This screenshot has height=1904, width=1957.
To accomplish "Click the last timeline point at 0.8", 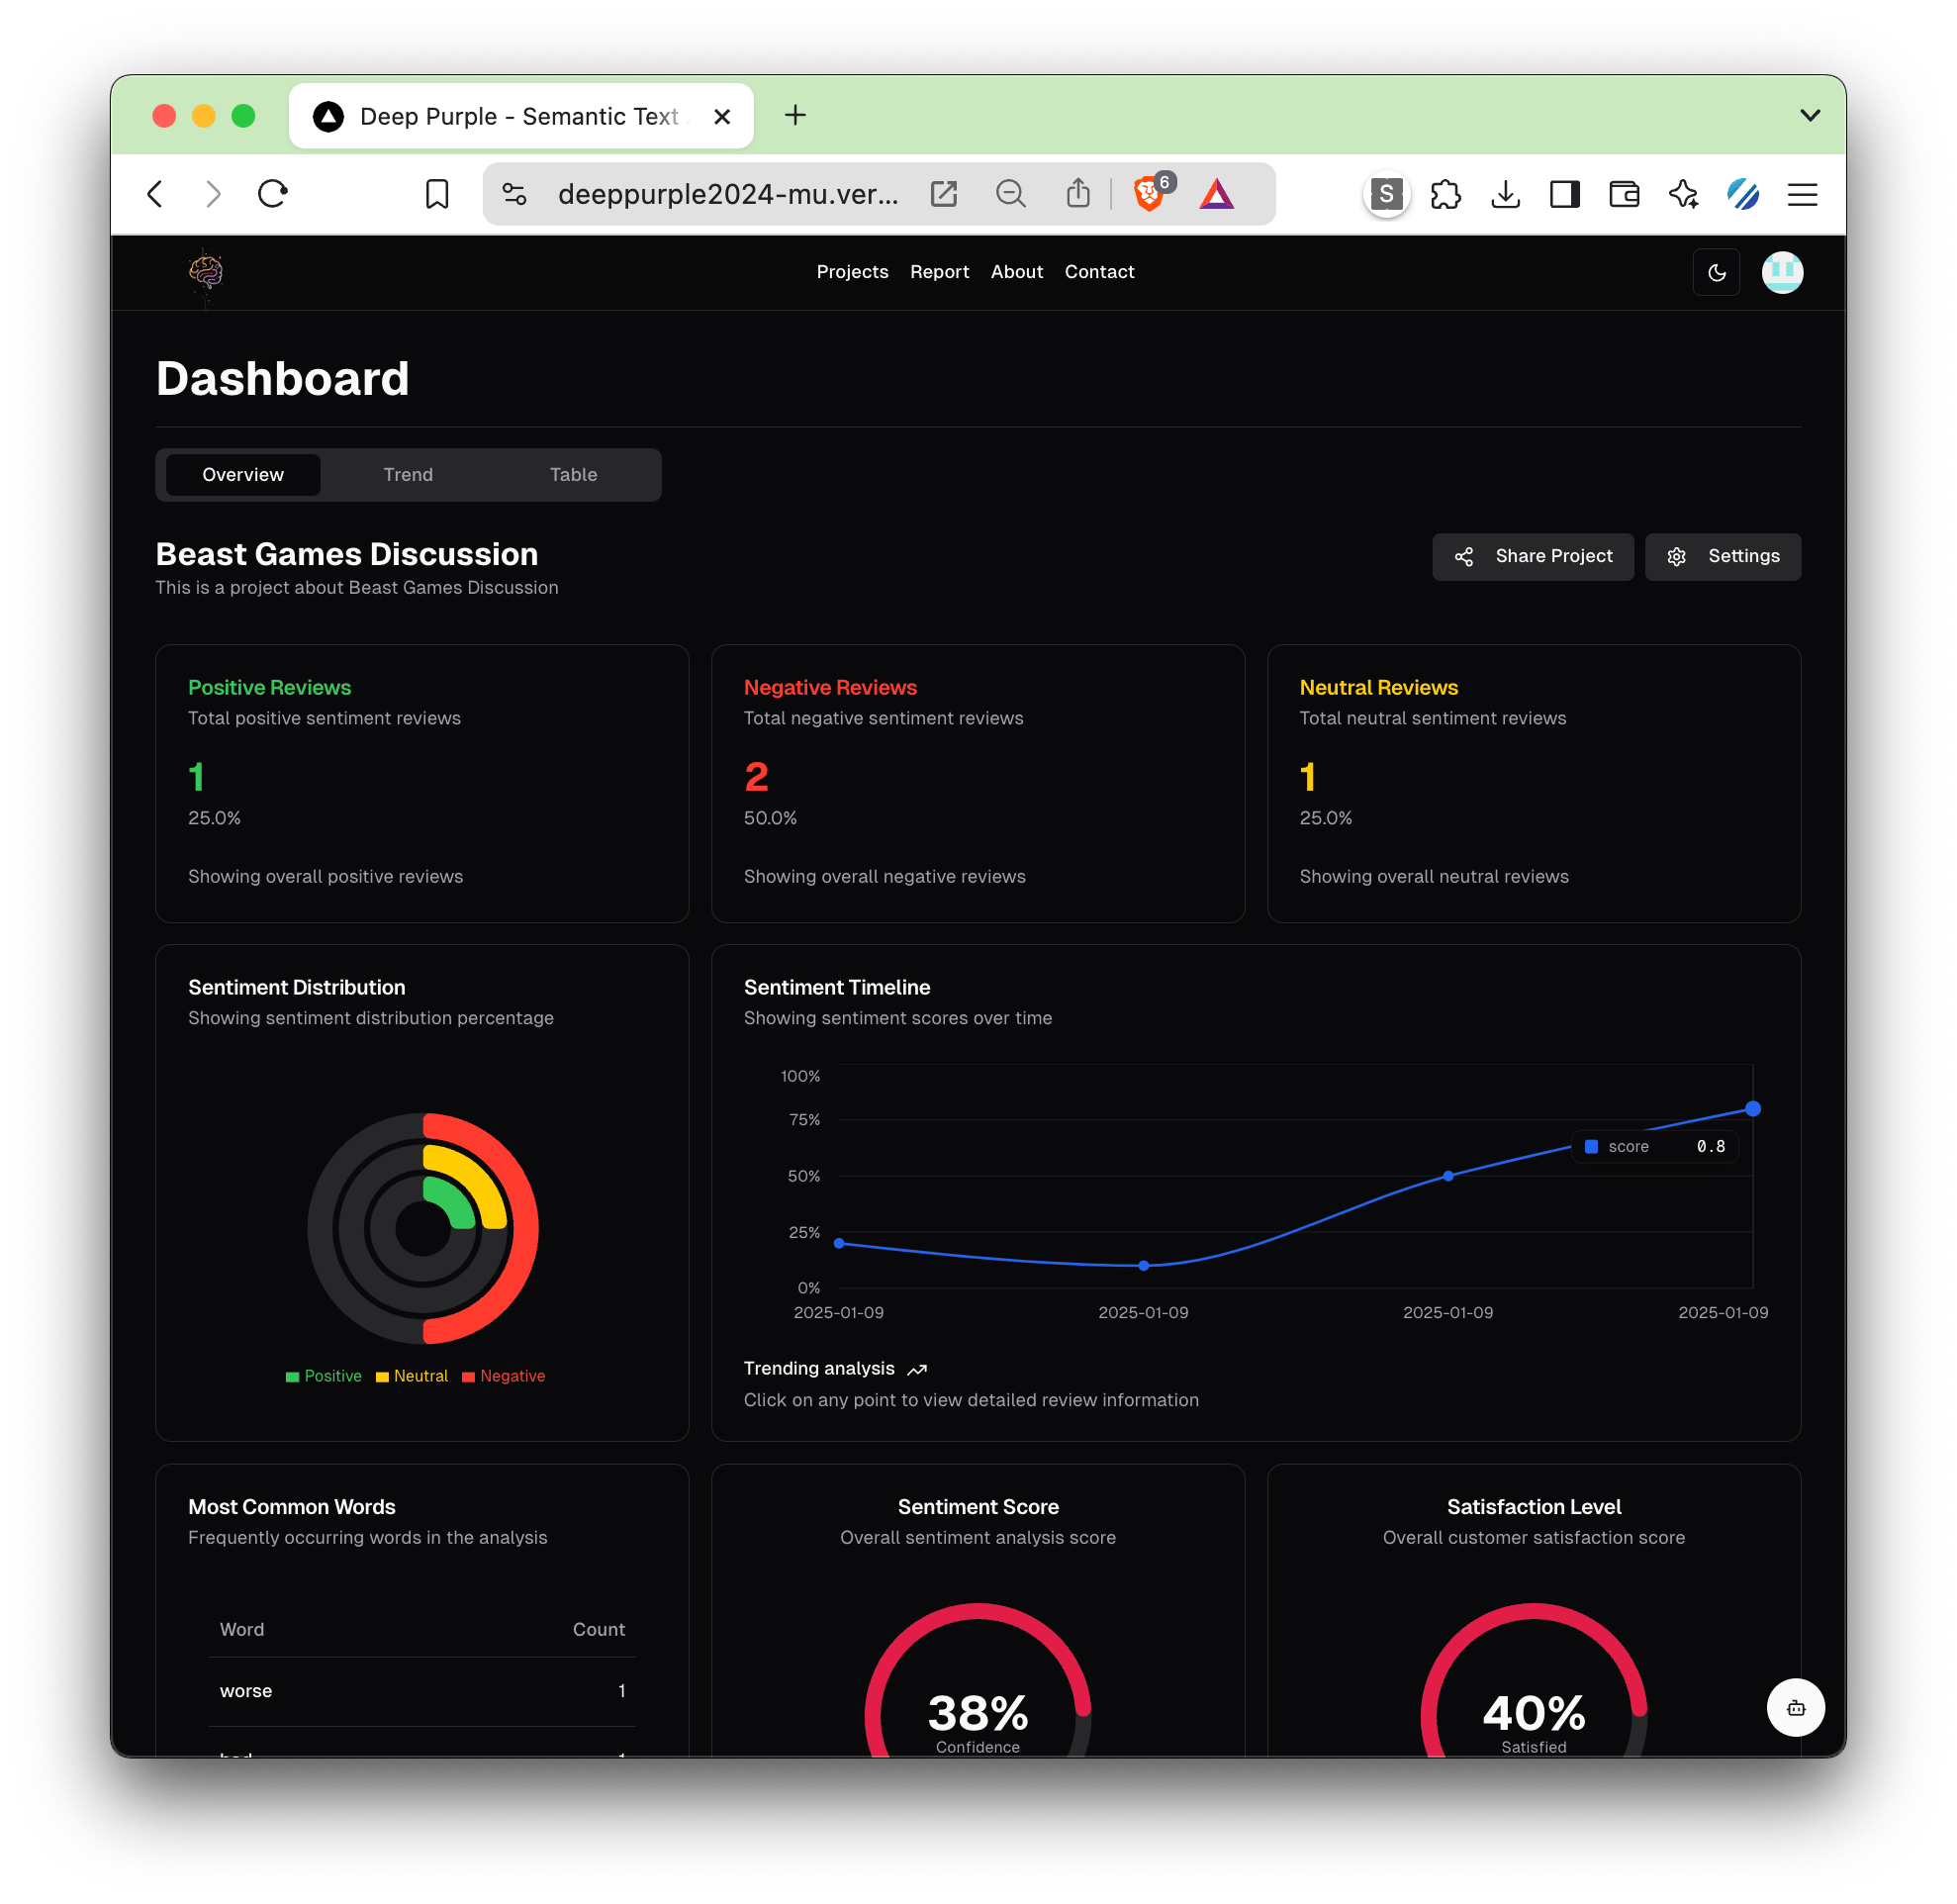I will (1752, 1109).
